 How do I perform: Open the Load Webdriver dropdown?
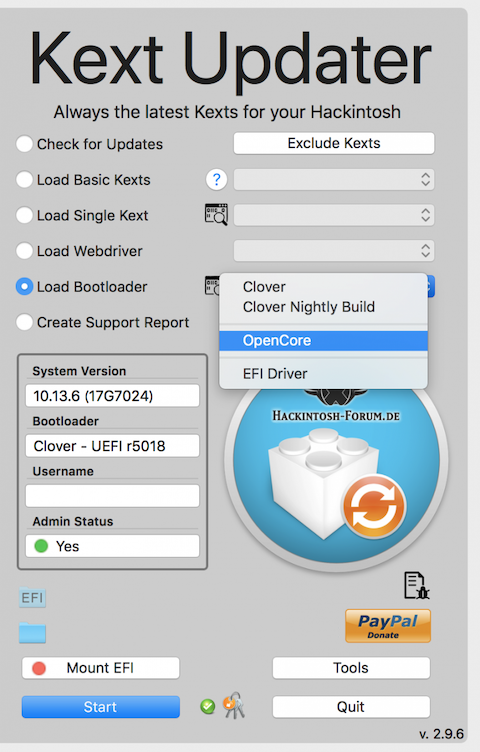tap(334, 251)
